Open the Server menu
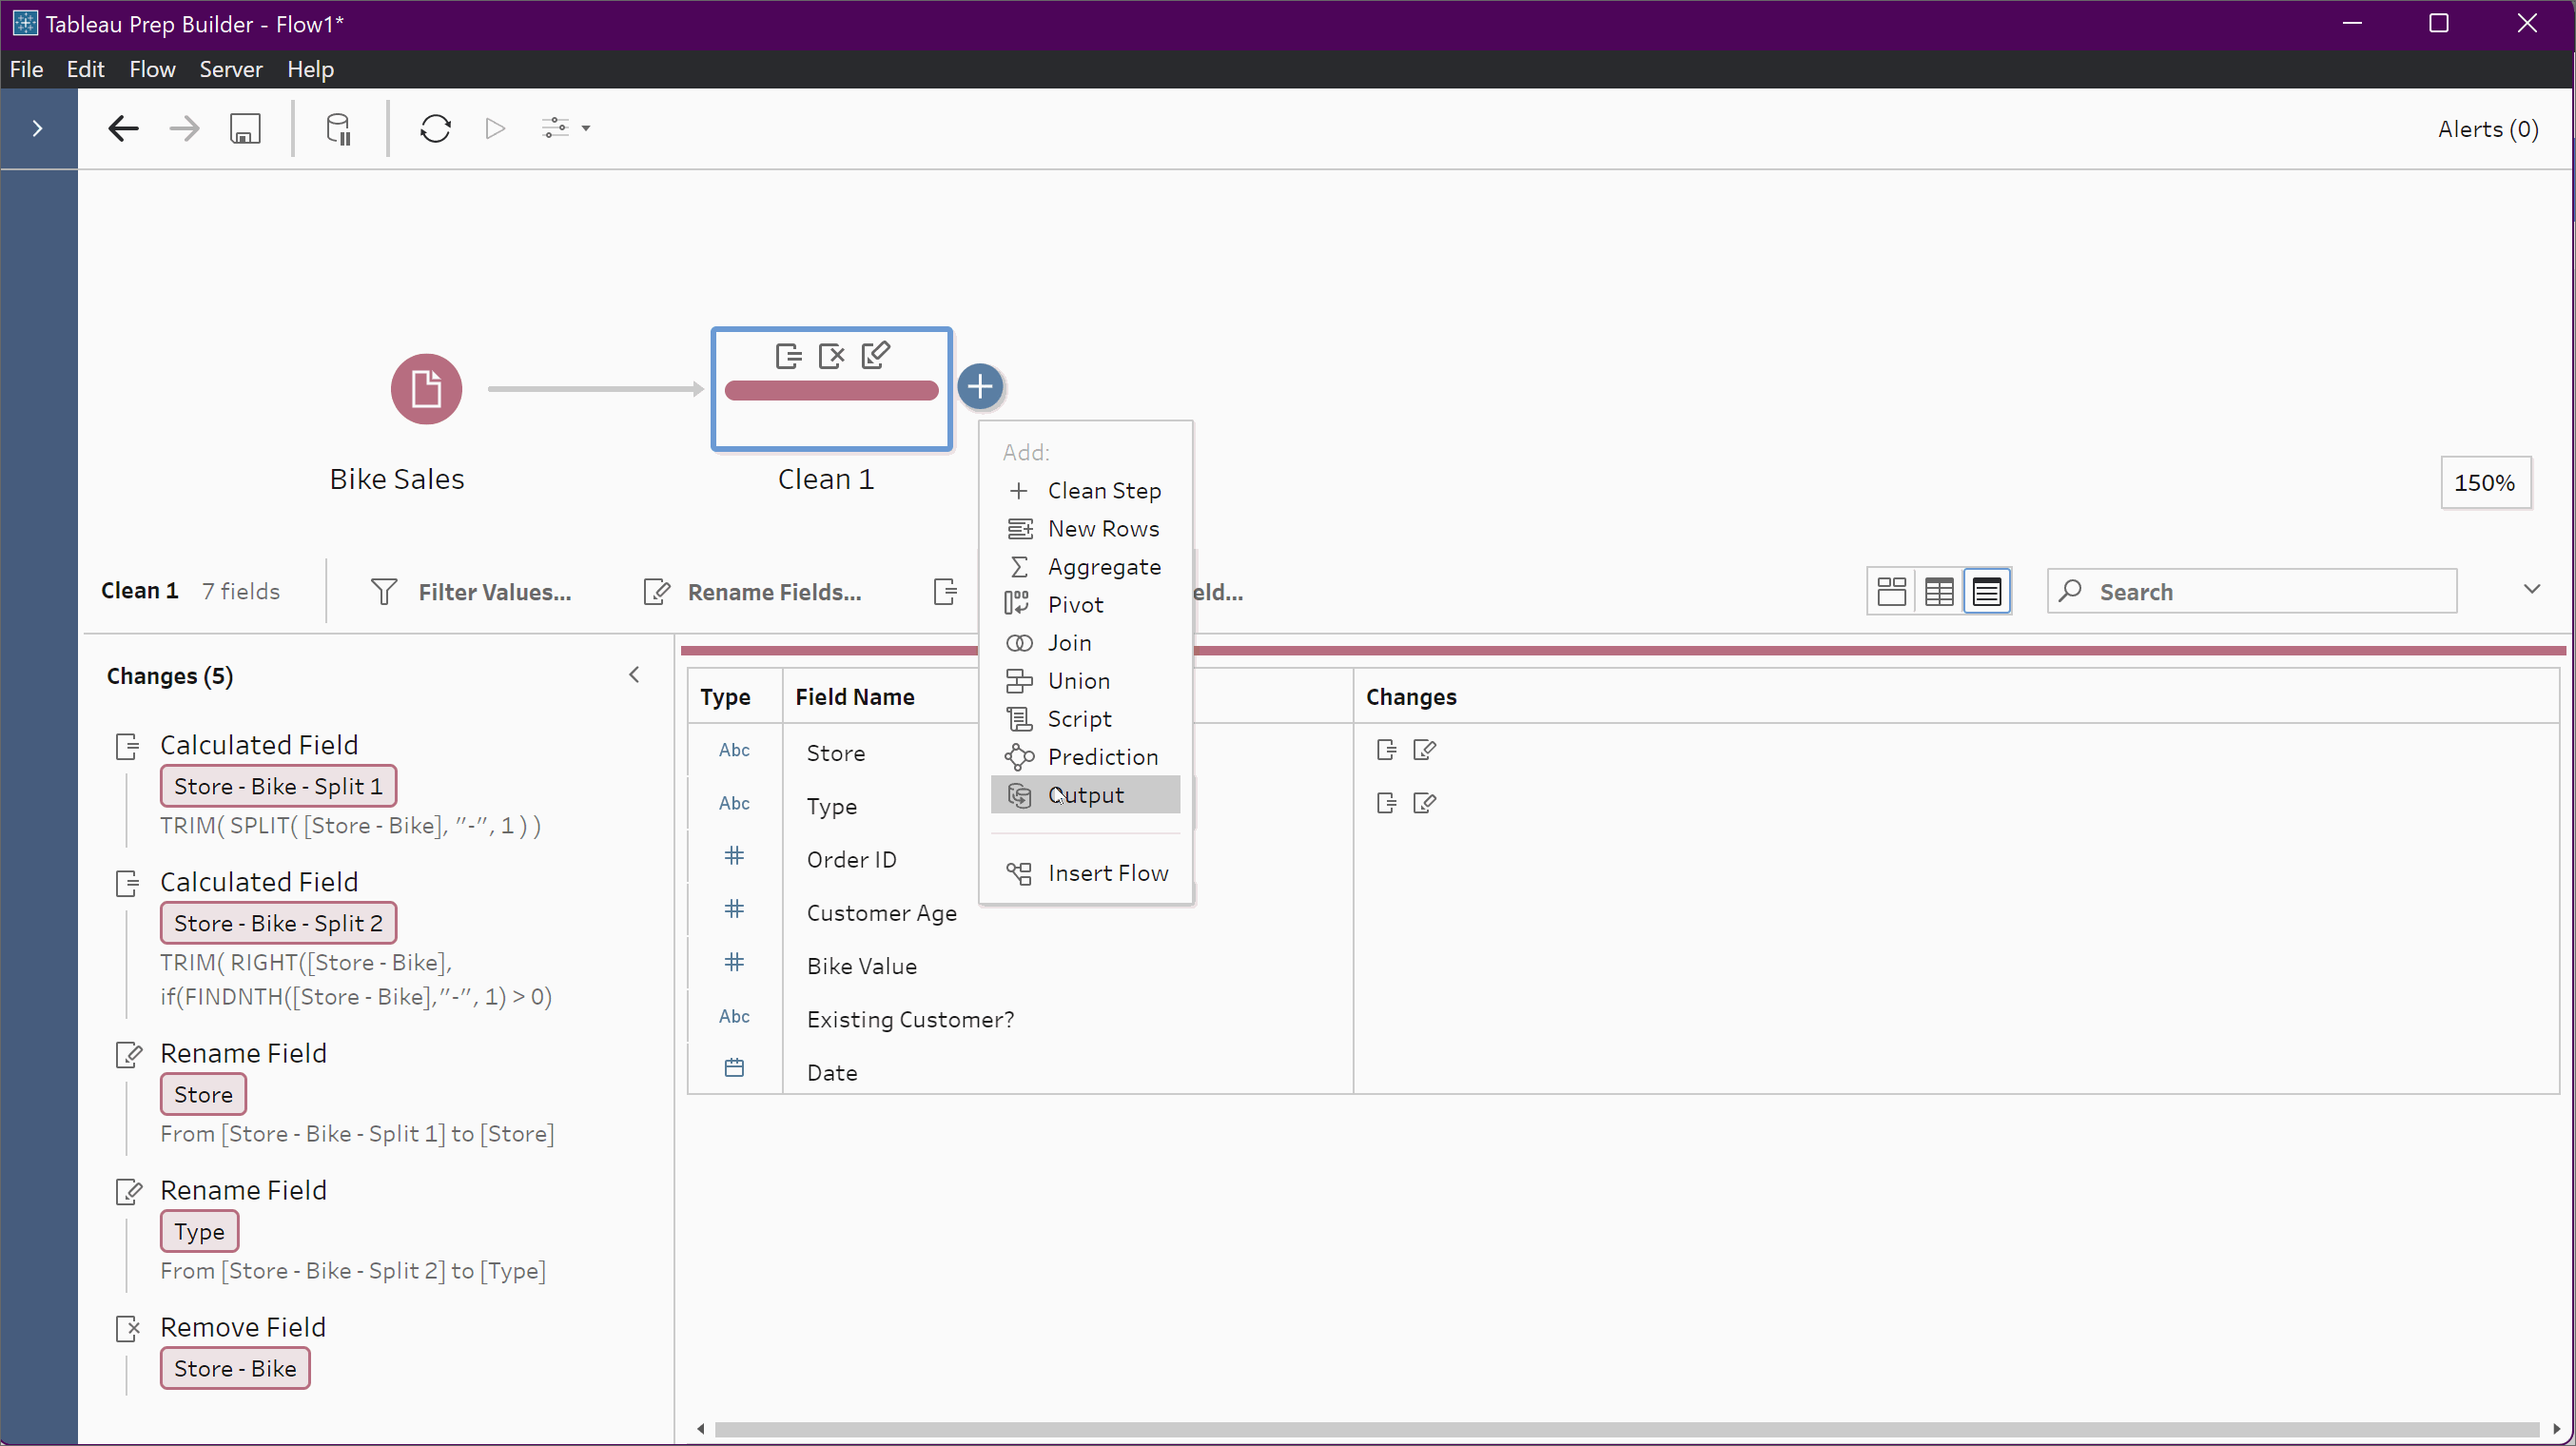This screenshot has width=2576, height=1446. coord(231,68)
